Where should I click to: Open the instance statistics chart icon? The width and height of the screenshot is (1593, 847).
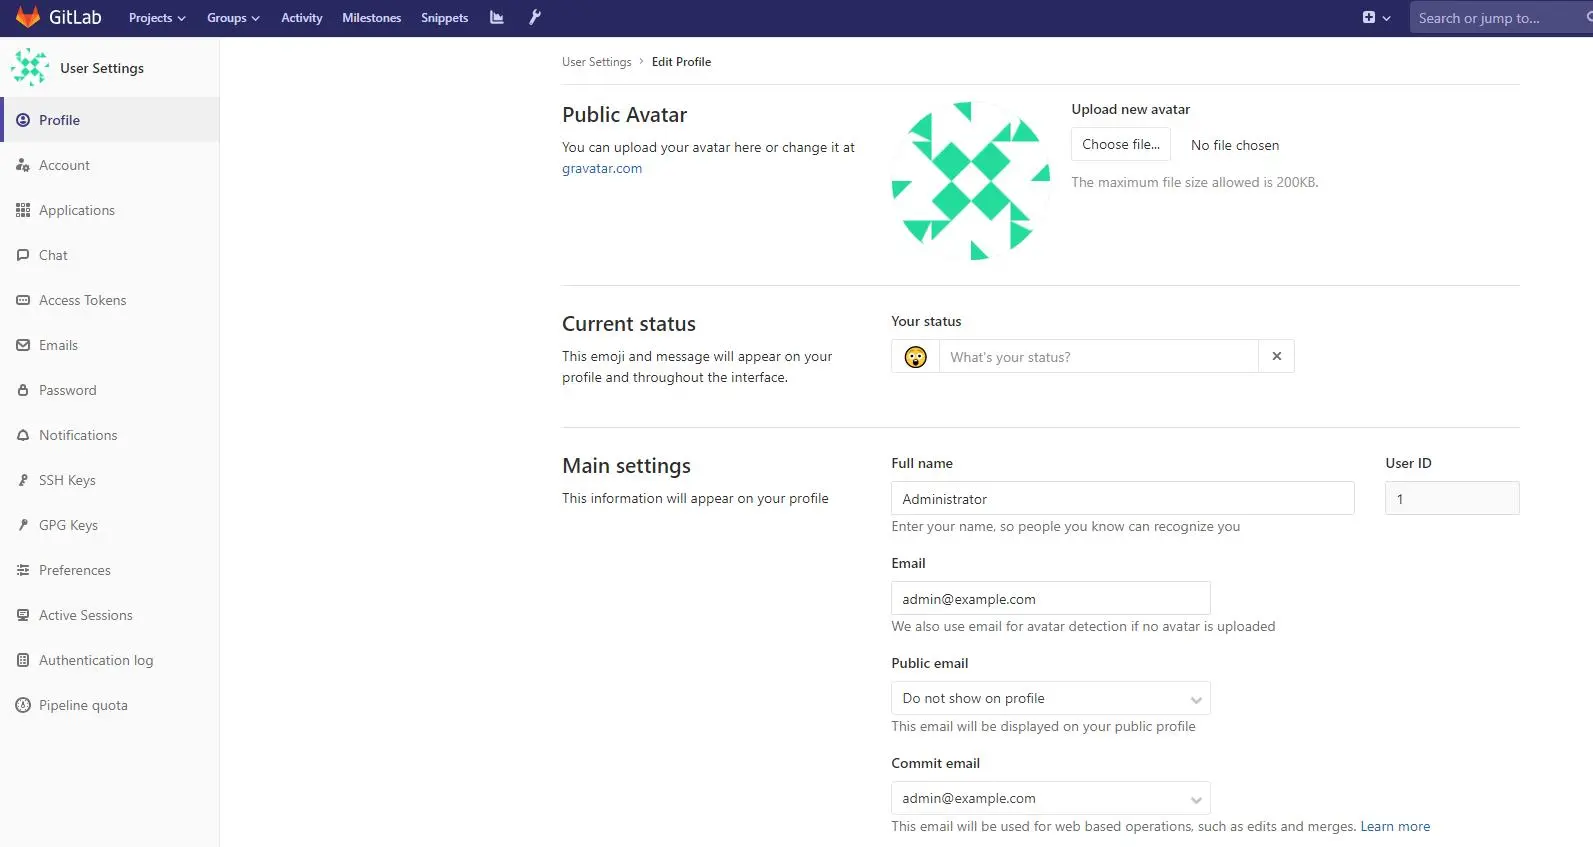click(x=497, y=17)
